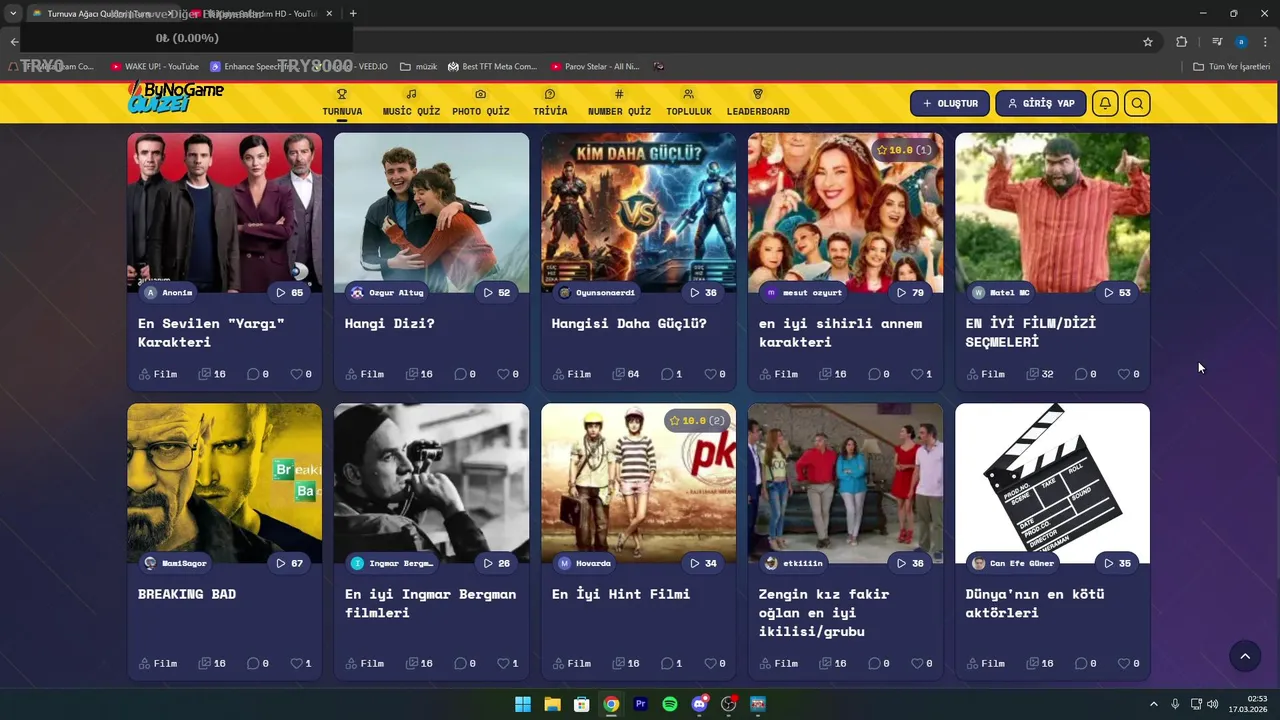Open Discord from the taskbar
This screenshot has height=720, width=1280.
(x=700, y=704)
